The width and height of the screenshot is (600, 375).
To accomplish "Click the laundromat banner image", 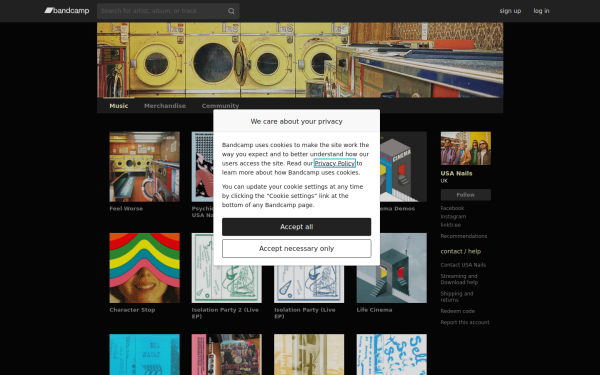I will (x=300, y=60).
